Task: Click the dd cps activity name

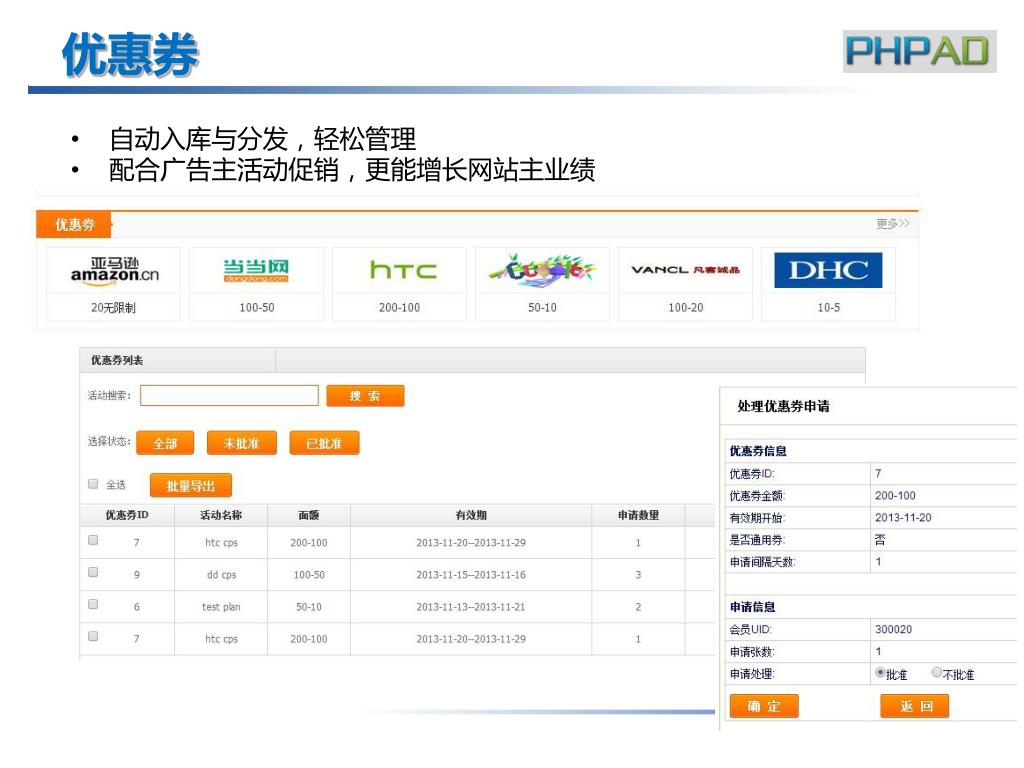Action: (x=221, y=575)
